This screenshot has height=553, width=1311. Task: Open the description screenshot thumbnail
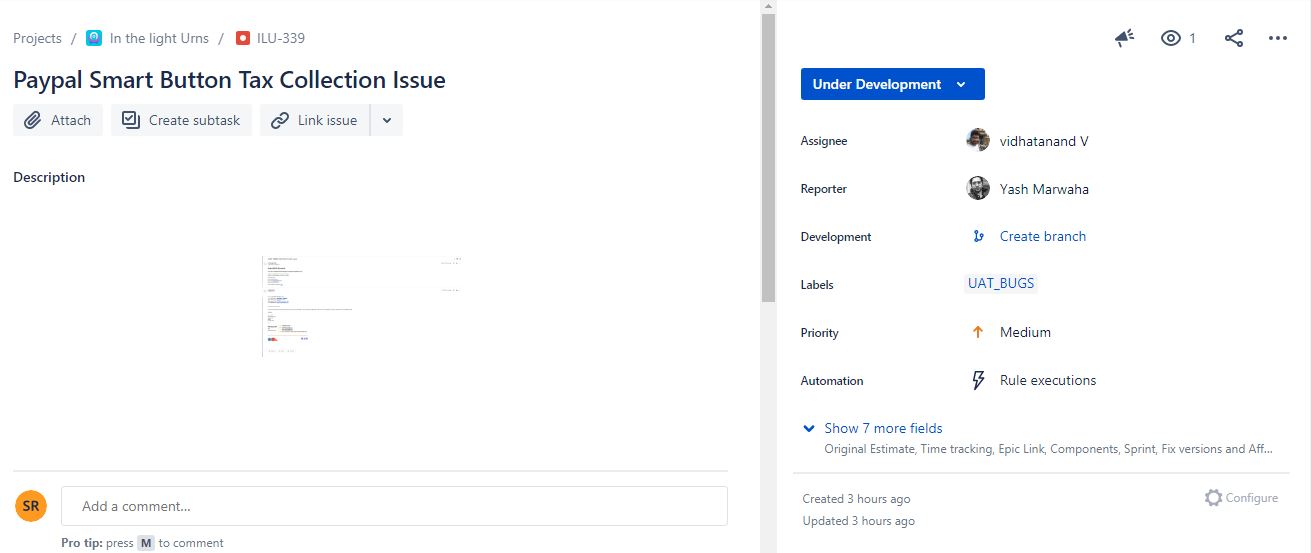(364, 306)
